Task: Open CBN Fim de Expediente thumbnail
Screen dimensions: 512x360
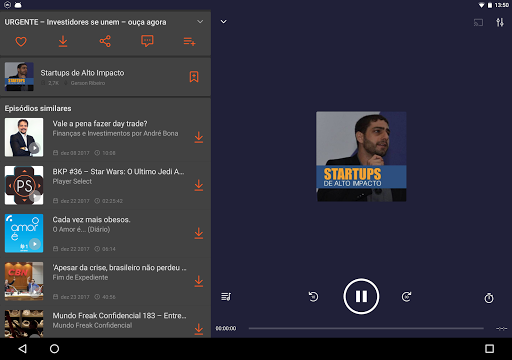Action: [x=24, y=281]
